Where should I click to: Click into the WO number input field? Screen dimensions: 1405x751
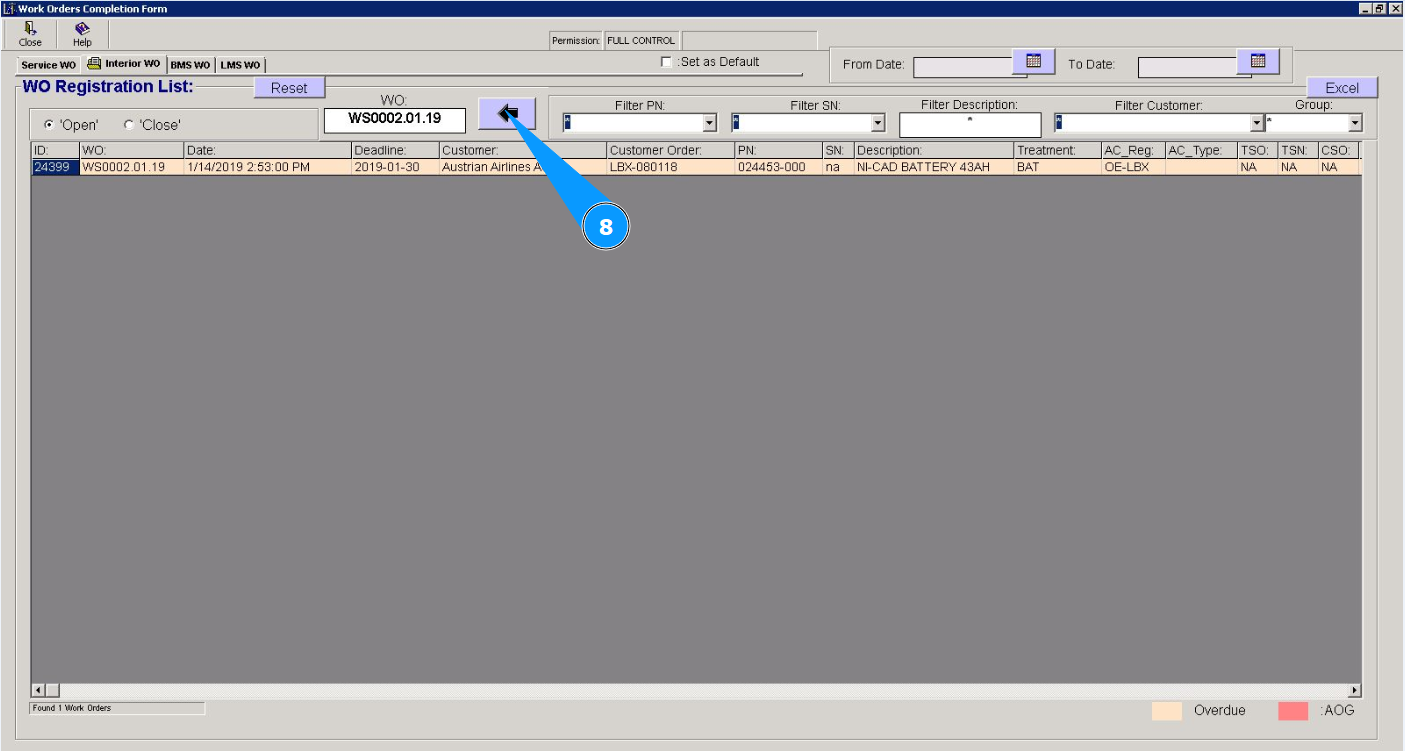coord(394,120)
